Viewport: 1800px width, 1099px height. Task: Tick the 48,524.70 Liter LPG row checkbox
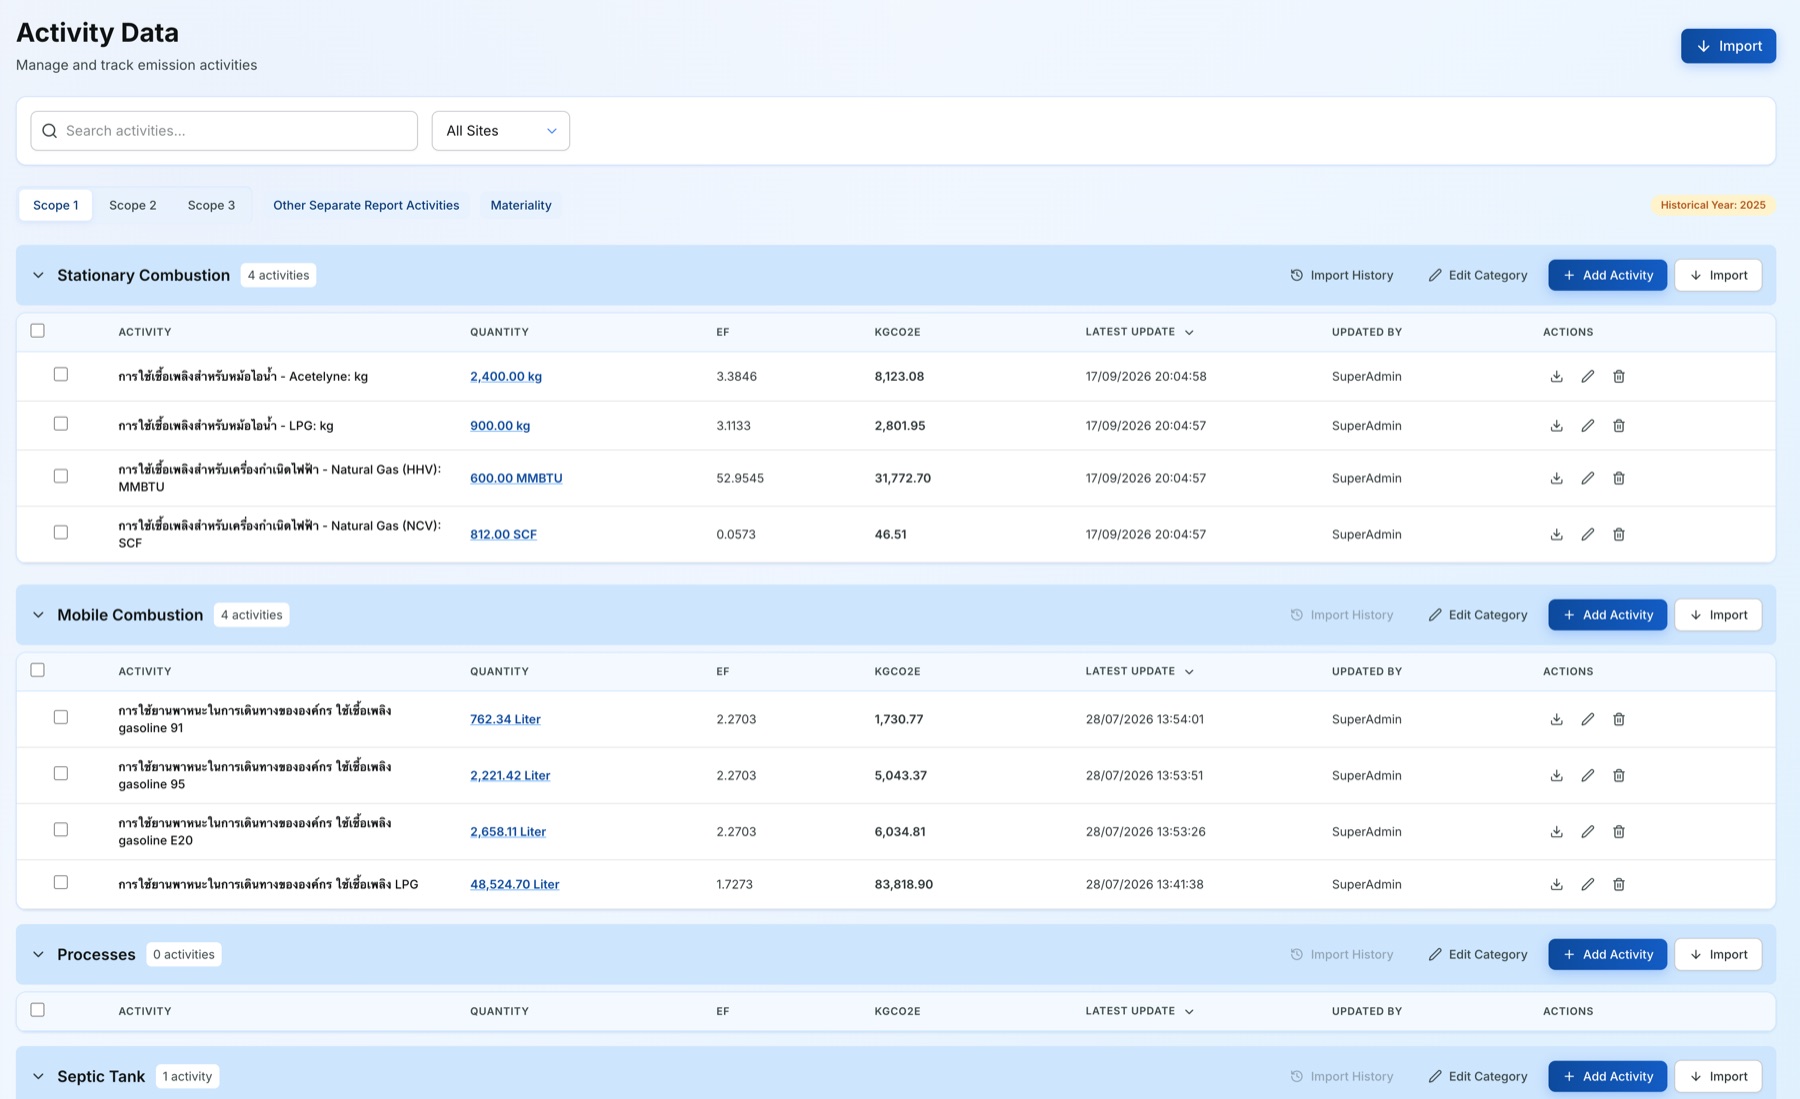pyautogui.click(x=61, y=882)
